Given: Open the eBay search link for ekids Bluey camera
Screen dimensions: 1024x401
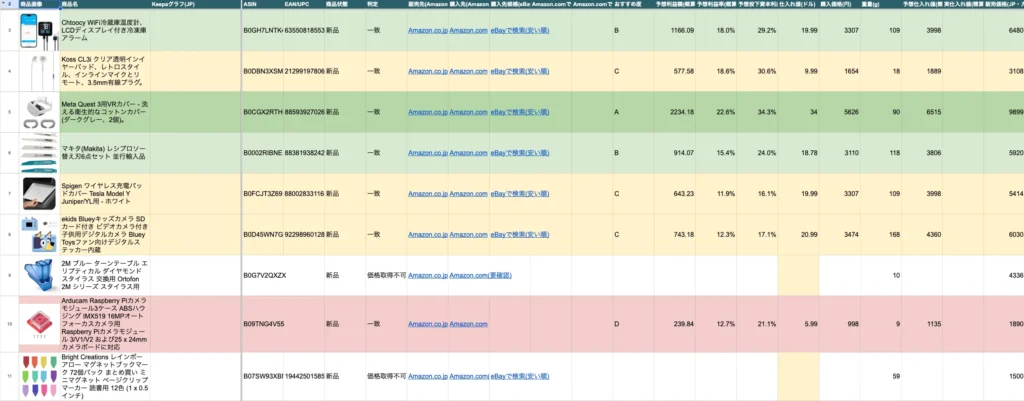Looking at the screenshot, I should (x=520, y=234).
